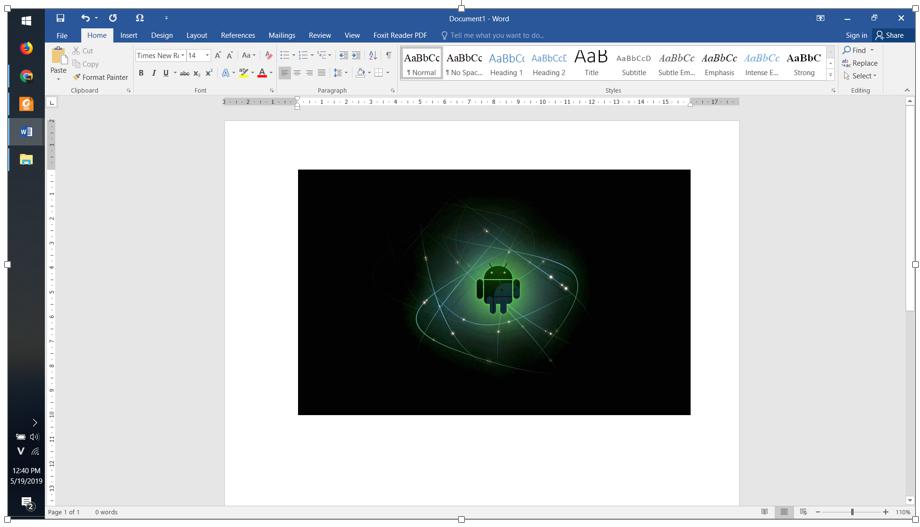Click Sign in
The width and height of the screenshot is (920, 527).
[856, 35]
